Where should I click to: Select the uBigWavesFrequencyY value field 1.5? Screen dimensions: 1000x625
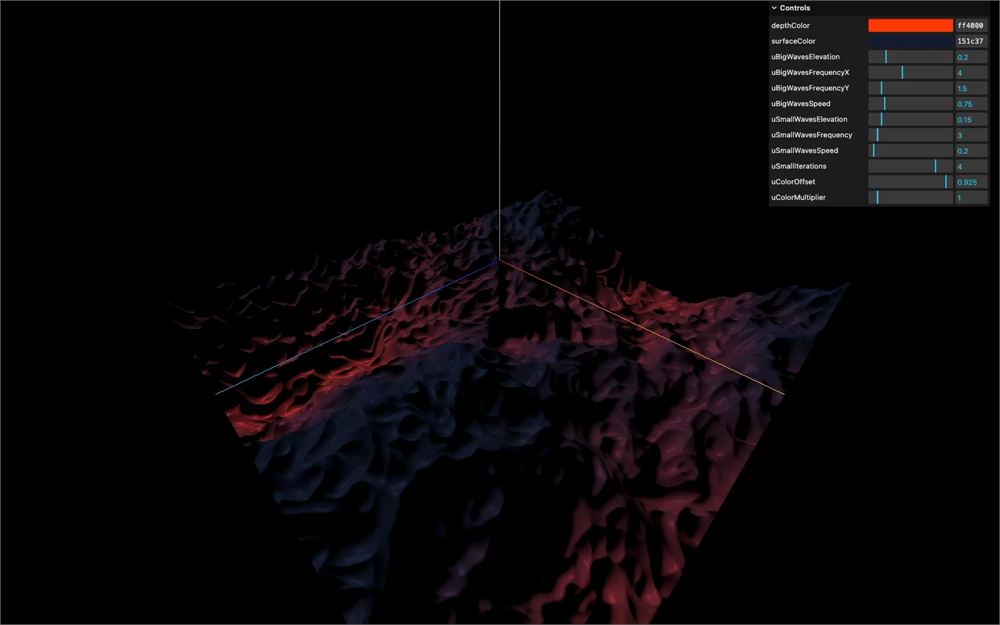tap(971, 88)
